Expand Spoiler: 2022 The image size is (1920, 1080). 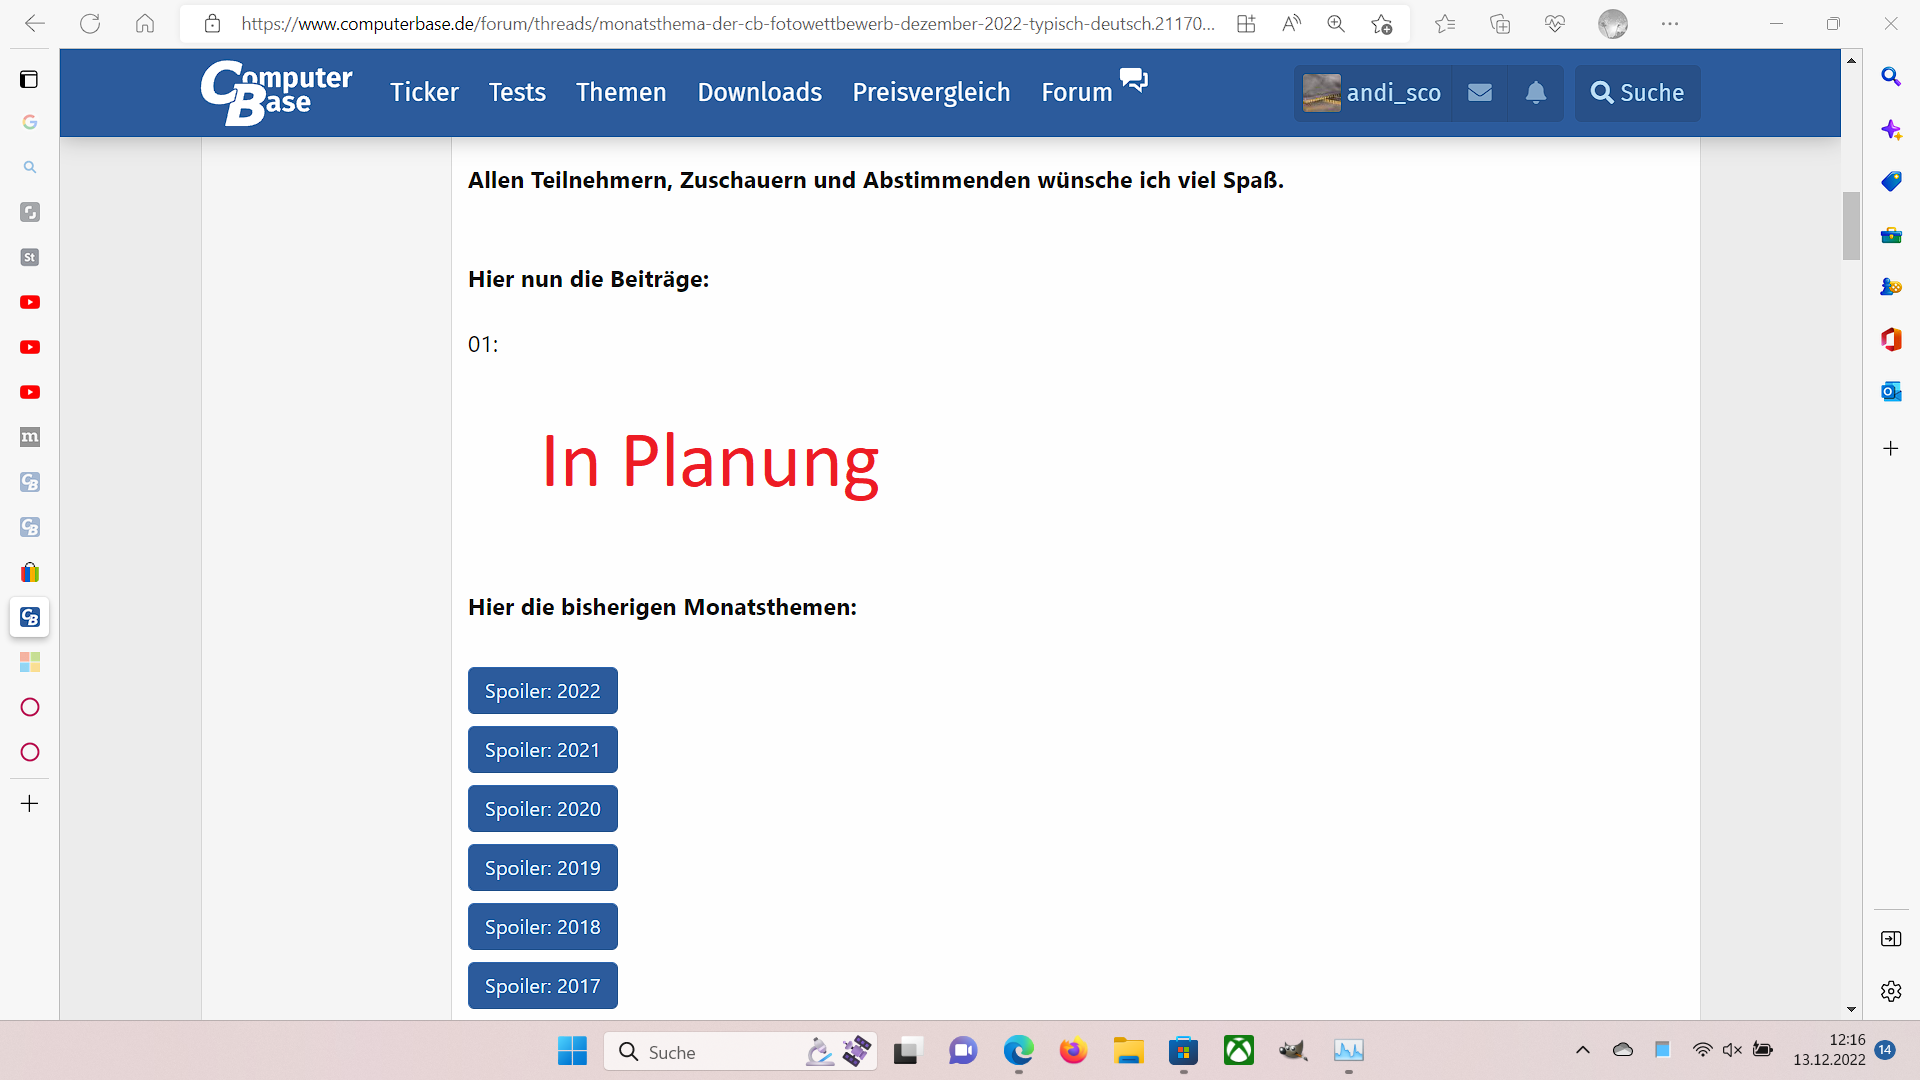[x=542, y=691]
